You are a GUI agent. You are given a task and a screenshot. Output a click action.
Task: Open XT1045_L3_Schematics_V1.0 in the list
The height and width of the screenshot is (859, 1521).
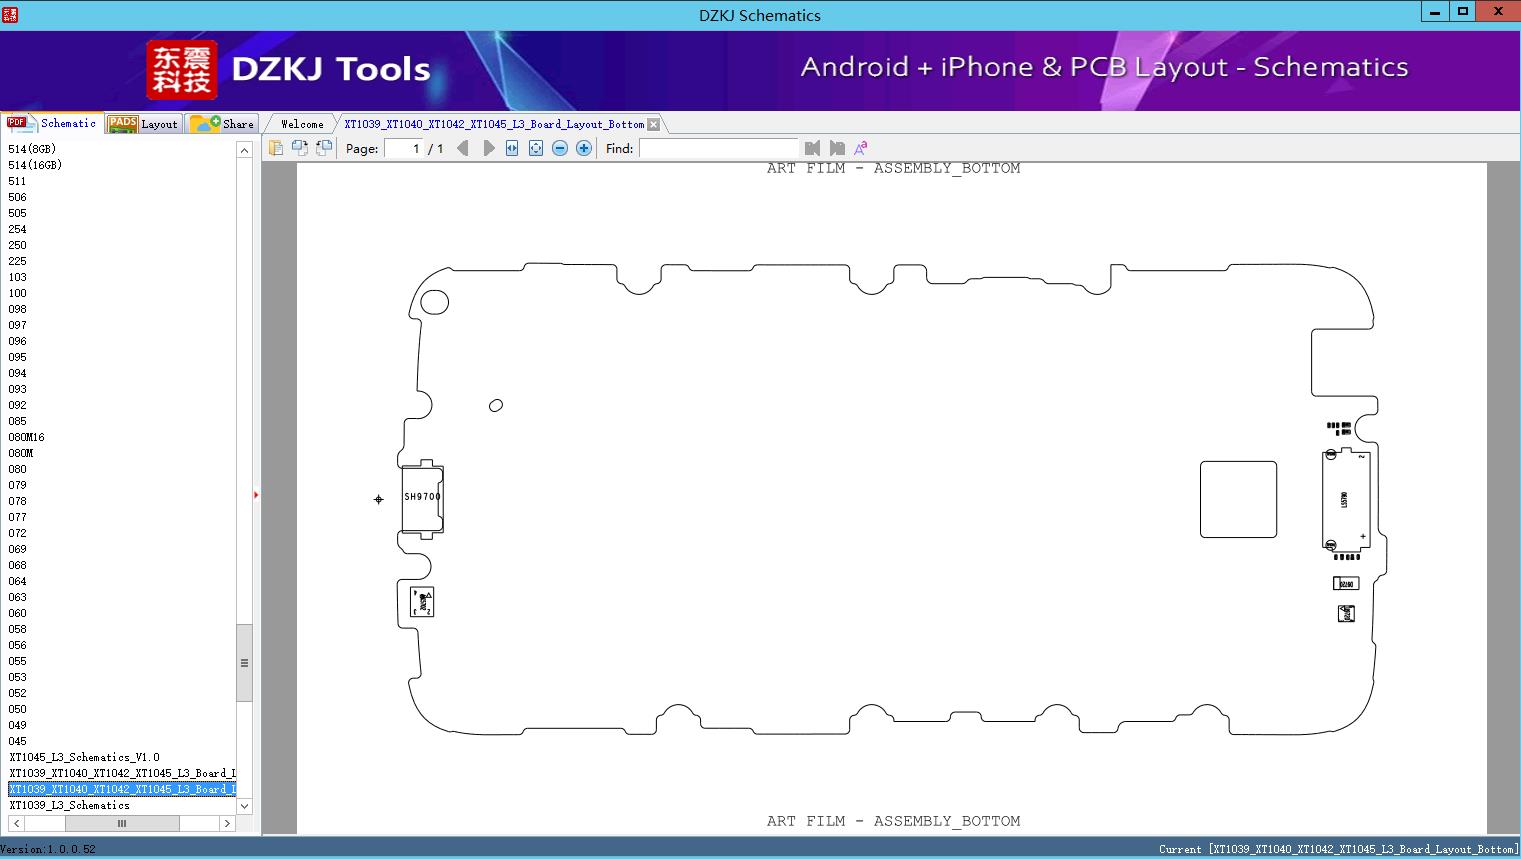point(84,757)
